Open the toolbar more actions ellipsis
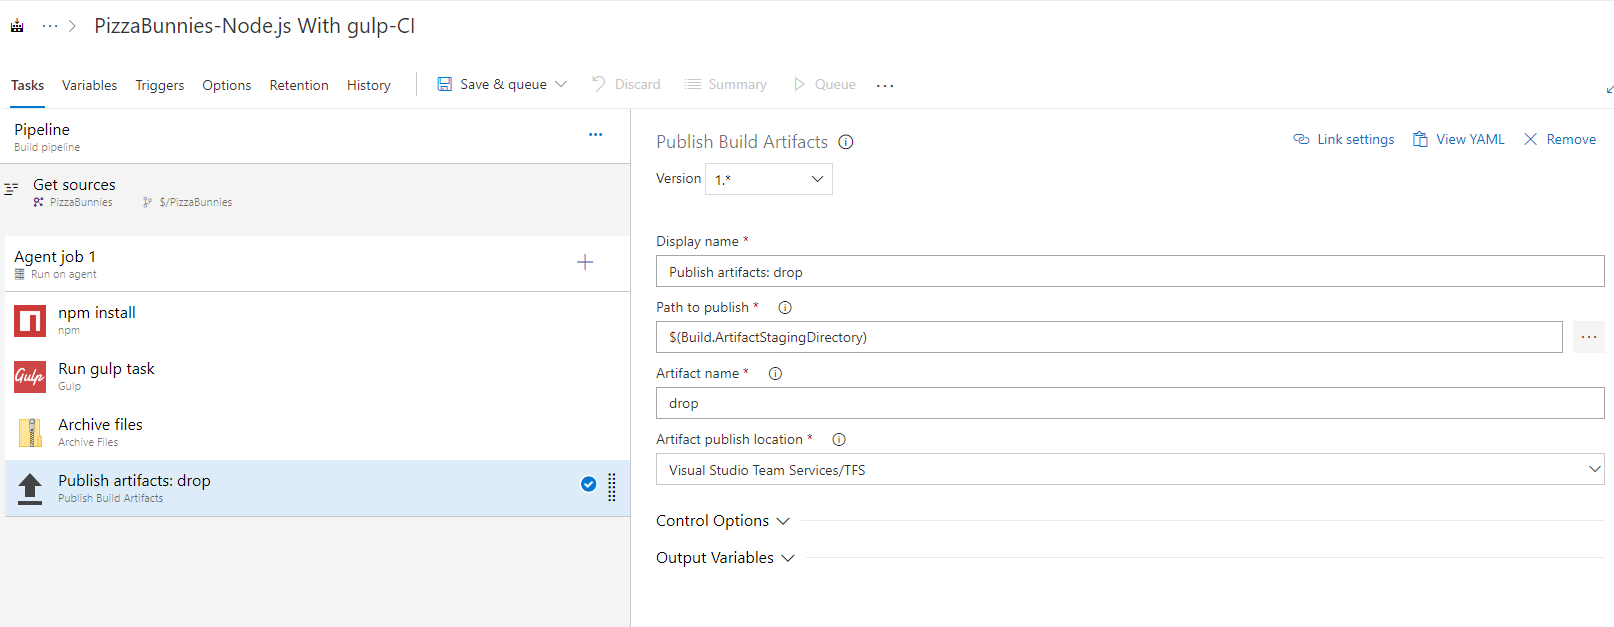1614x627 pixels. coord(885,85)
